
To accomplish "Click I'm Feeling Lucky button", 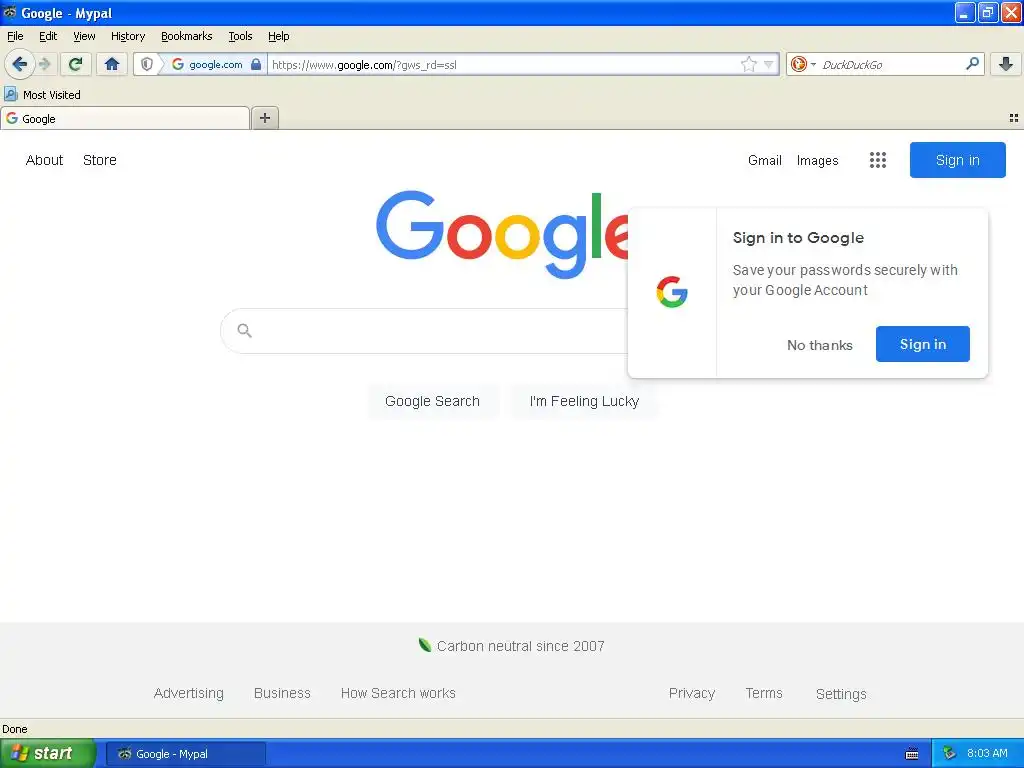I will pos(584,401).
